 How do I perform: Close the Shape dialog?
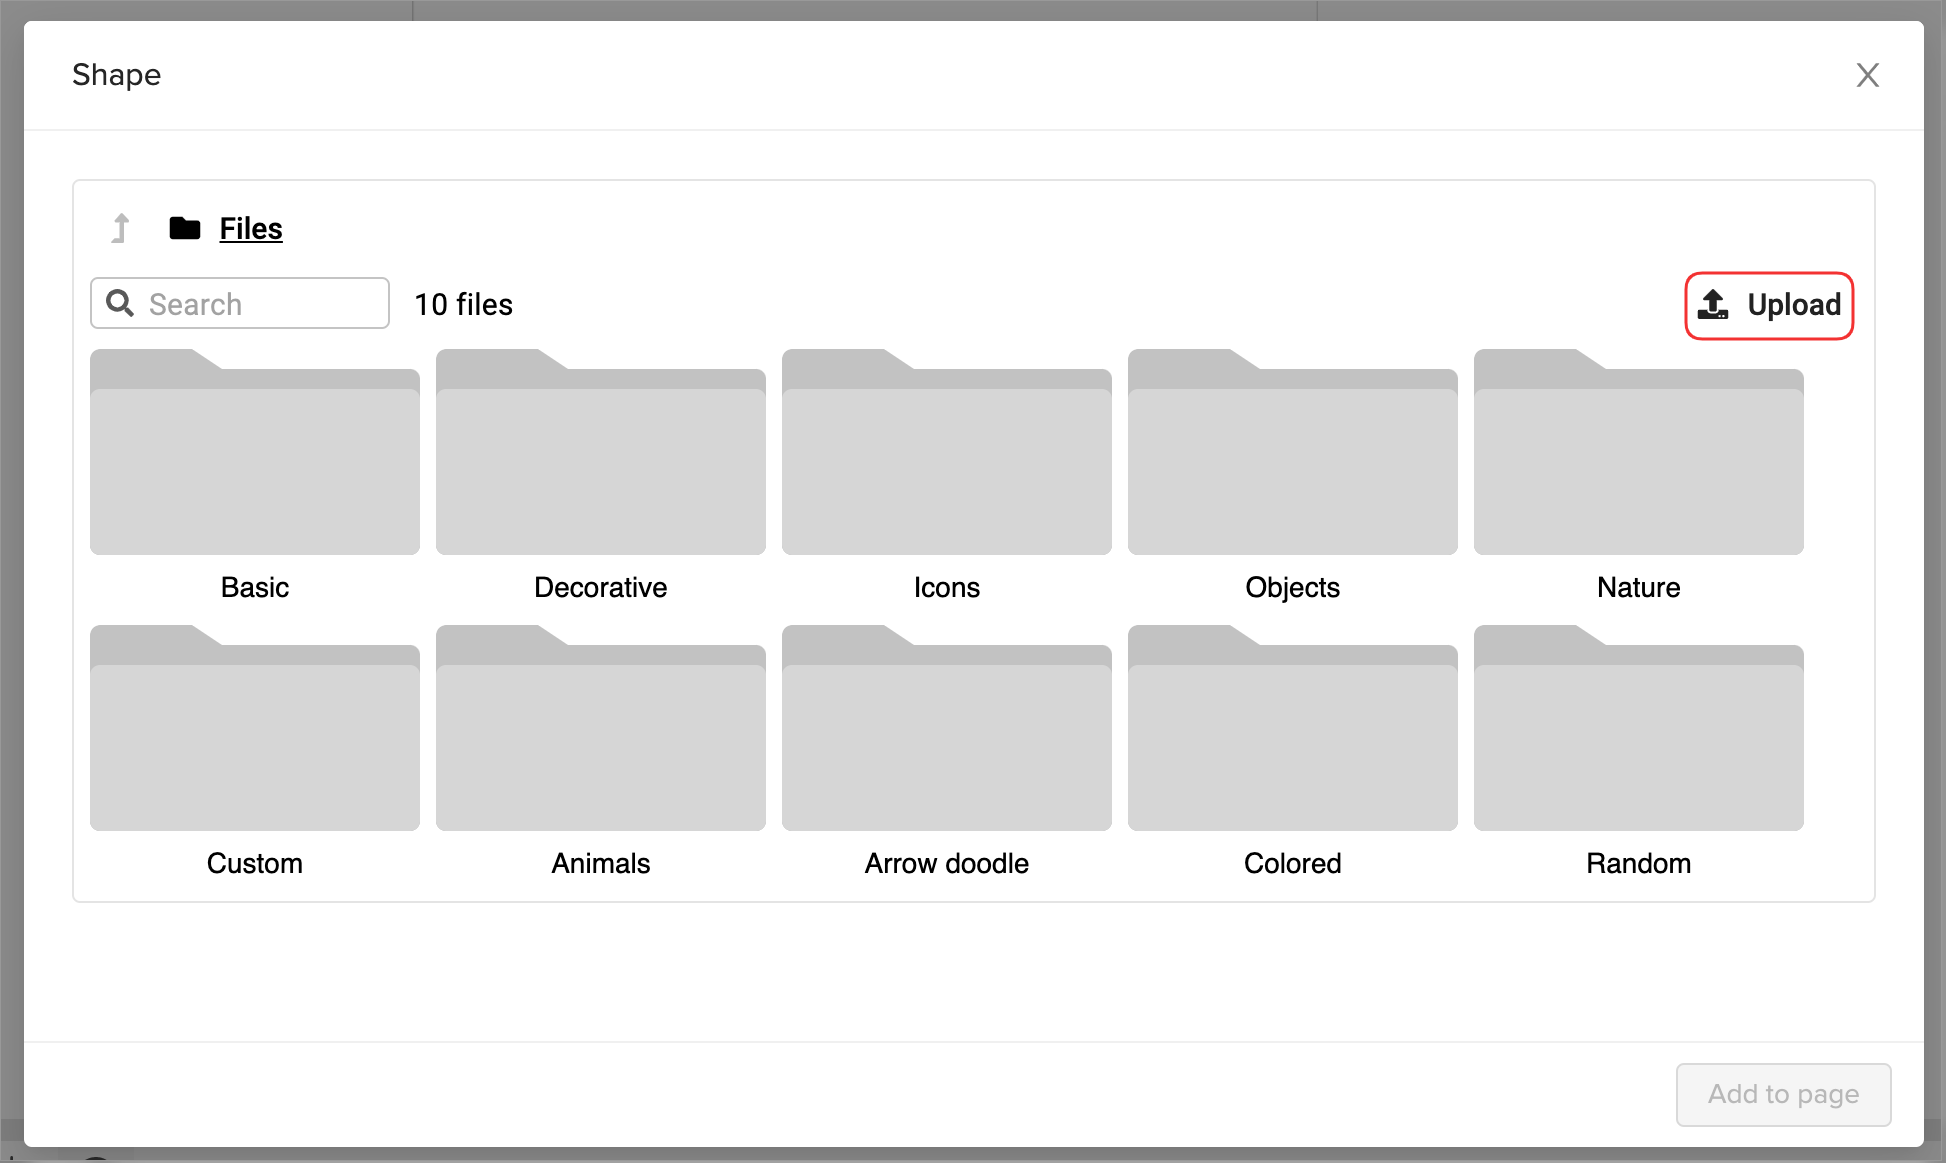coord(1867,75)
